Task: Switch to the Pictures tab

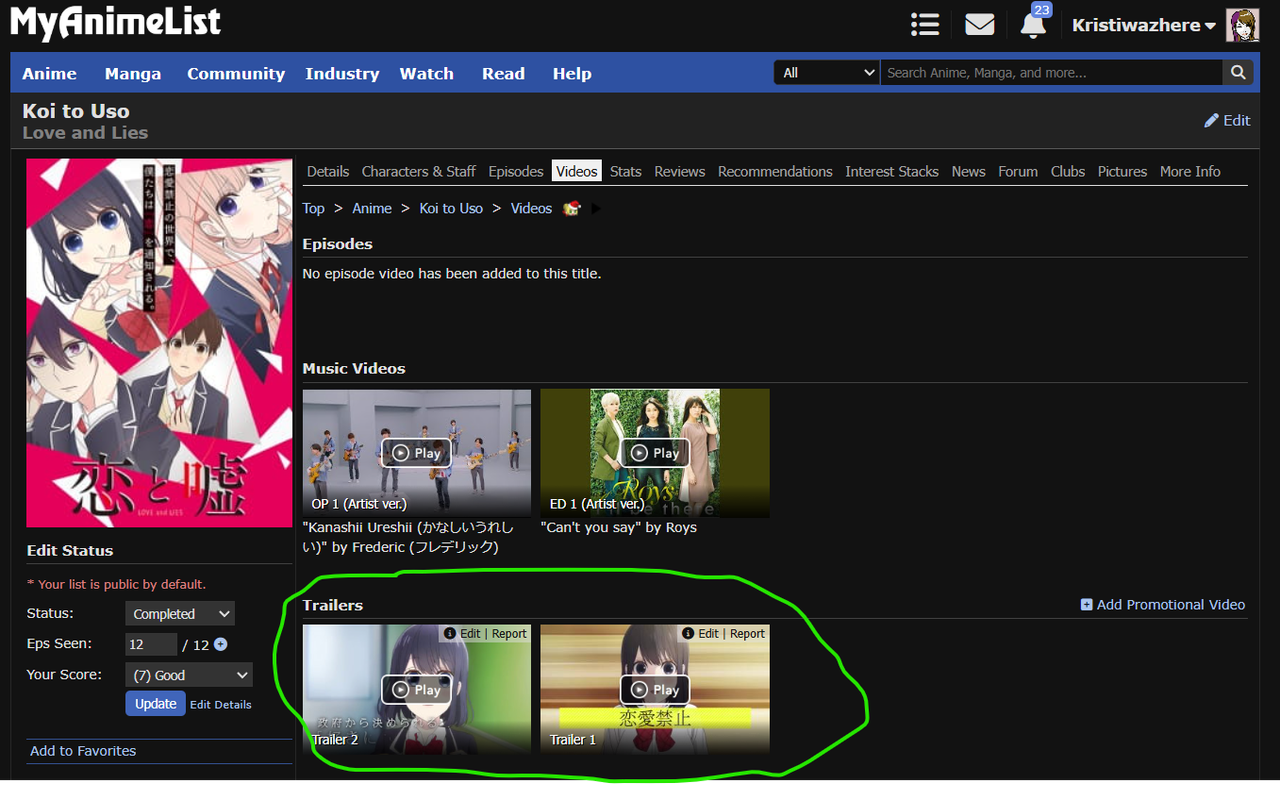Action: click(x=1122, y=171)
